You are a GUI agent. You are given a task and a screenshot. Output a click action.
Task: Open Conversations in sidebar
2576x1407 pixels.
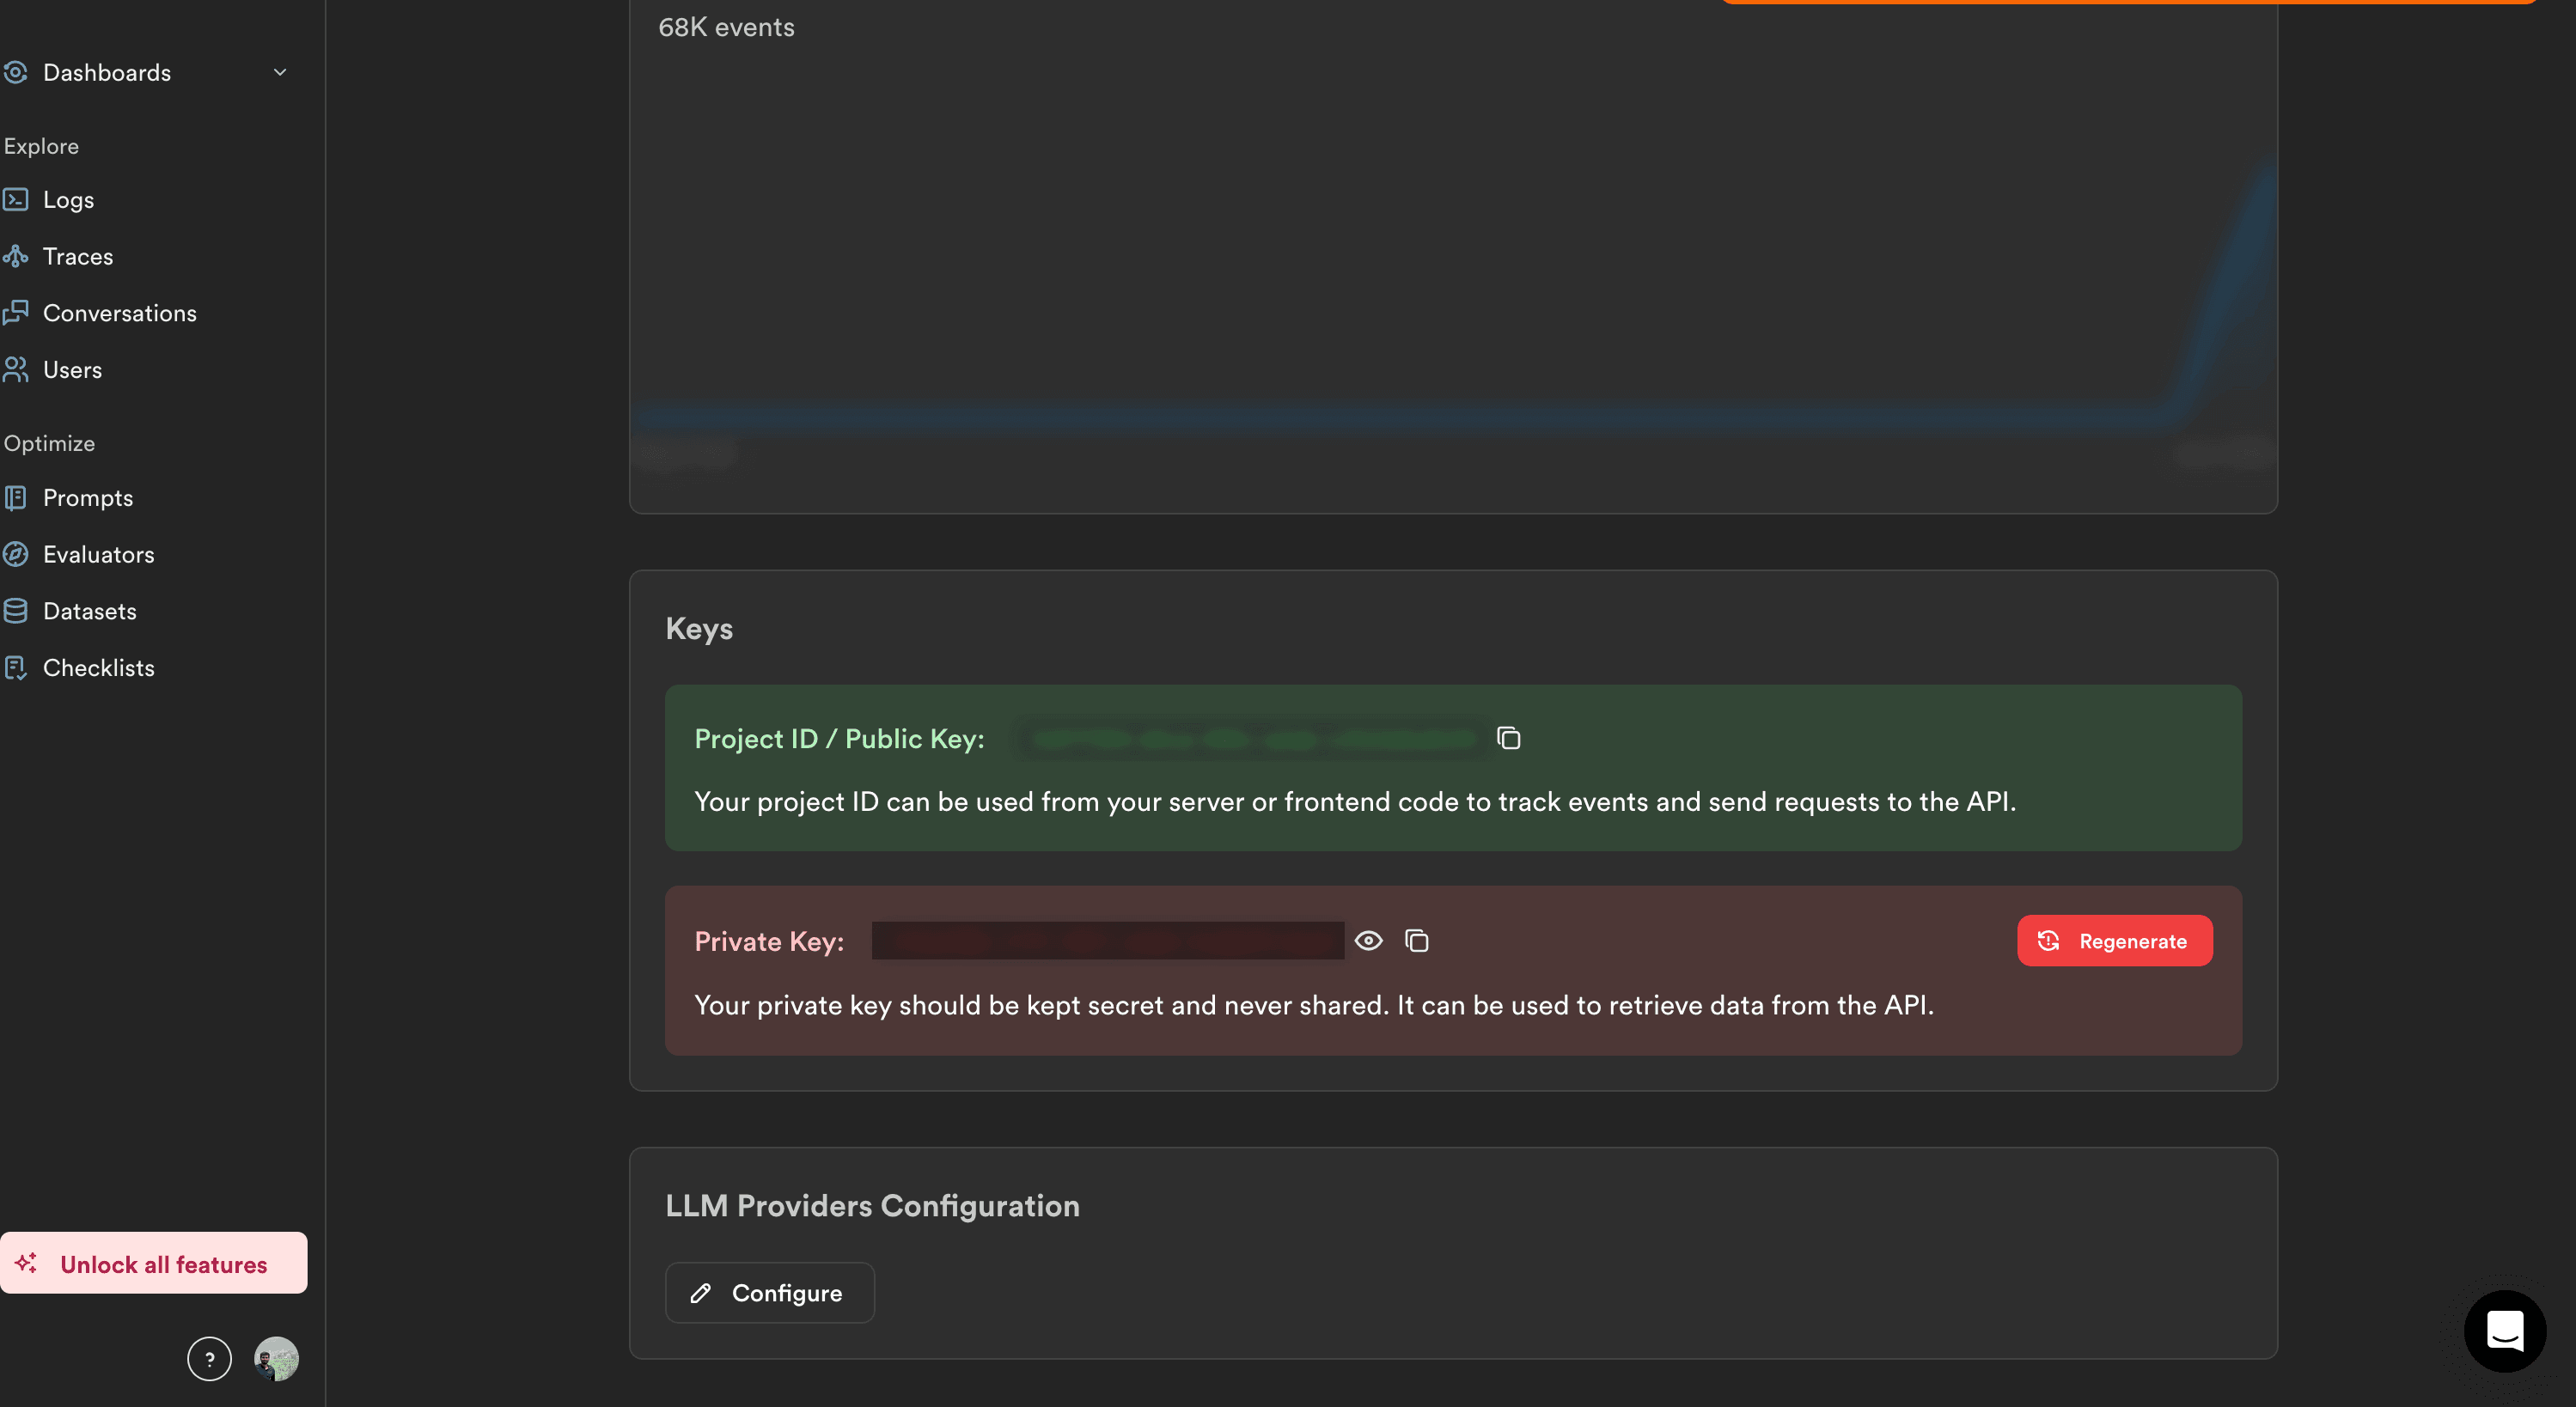point(119,313)
